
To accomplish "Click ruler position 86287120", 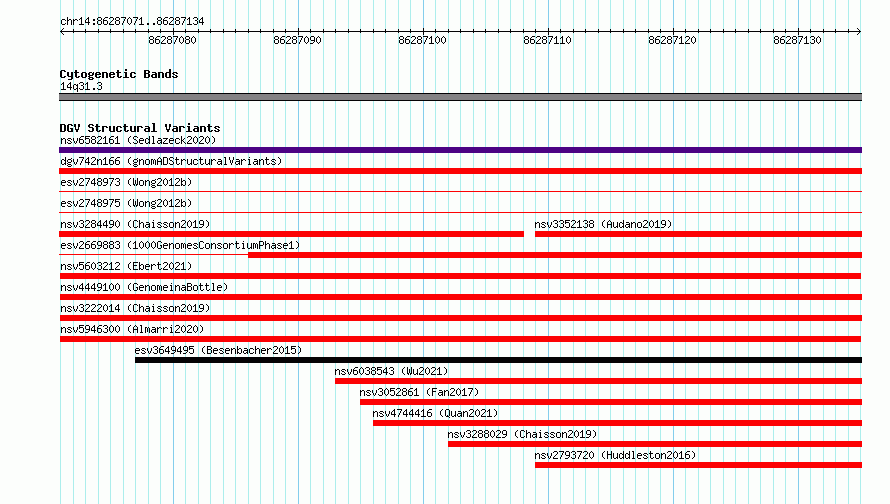I will 672,40.
